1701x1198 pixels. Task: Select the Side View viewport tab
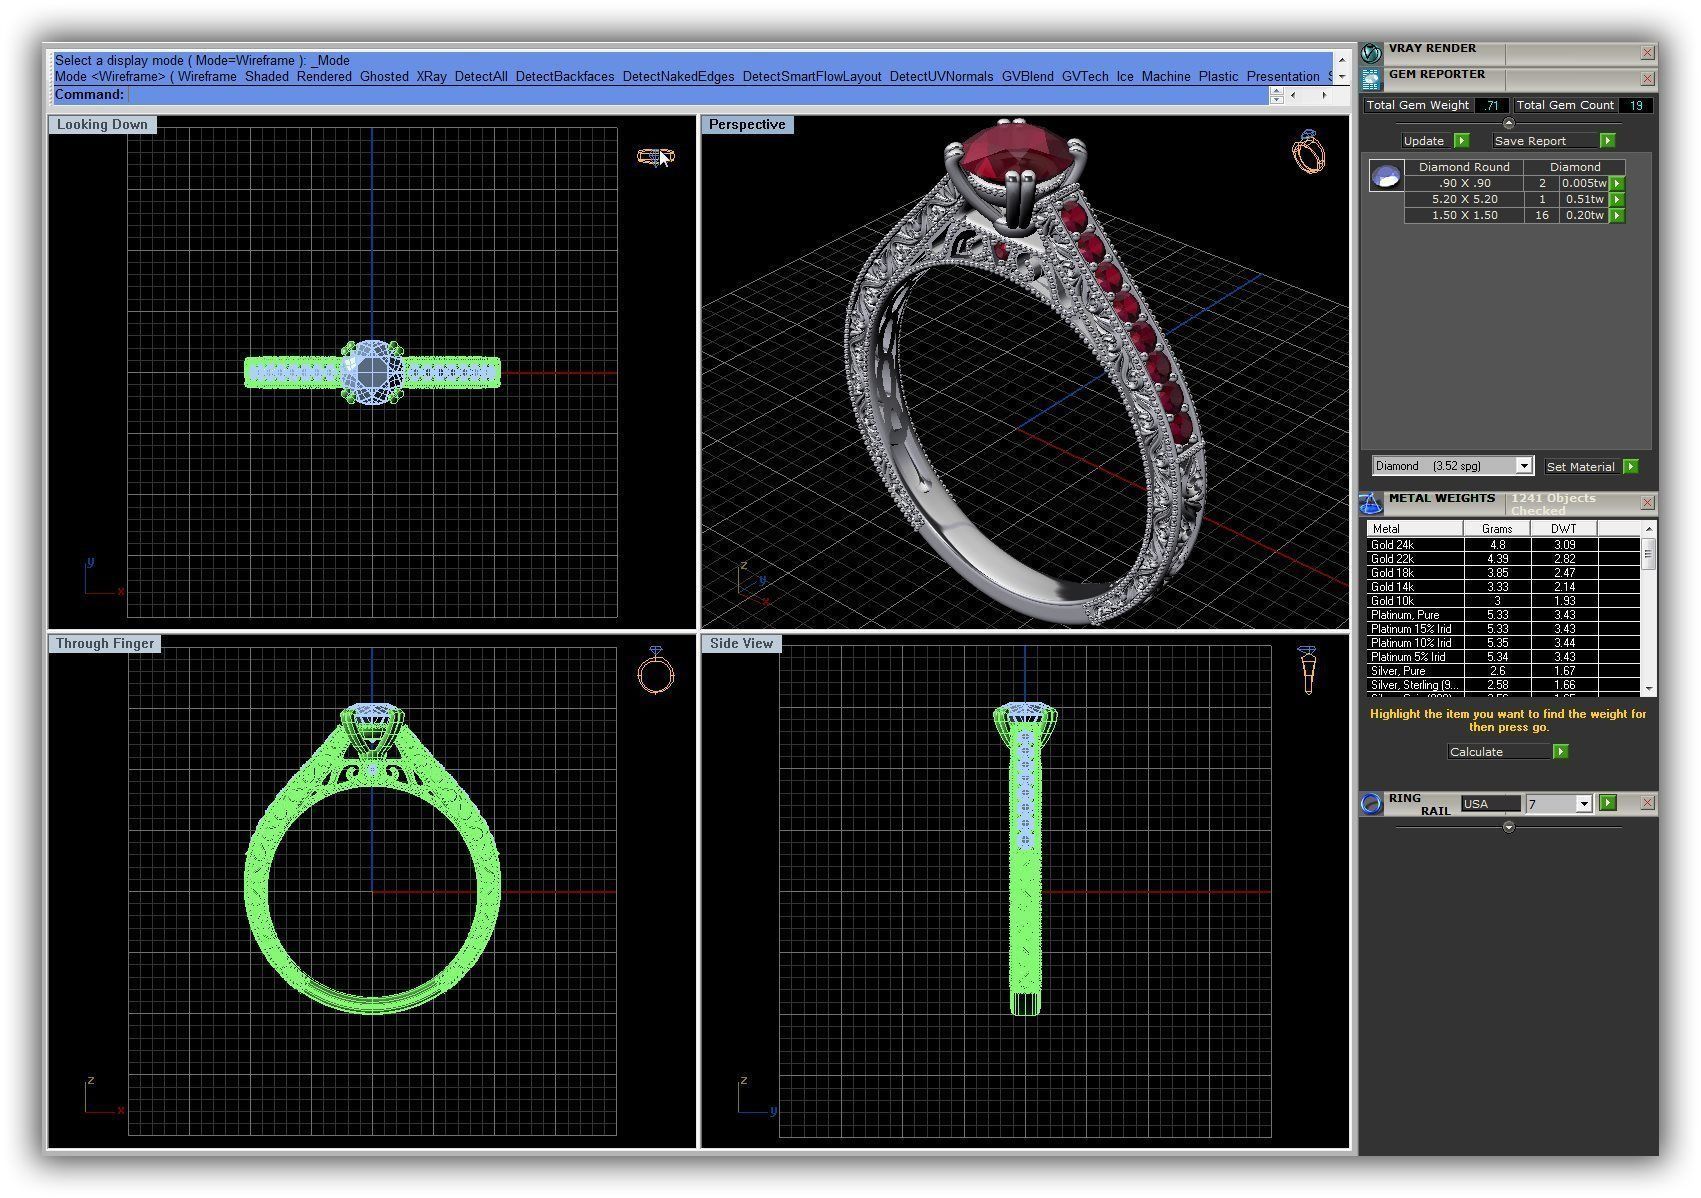tap(741, 644)
